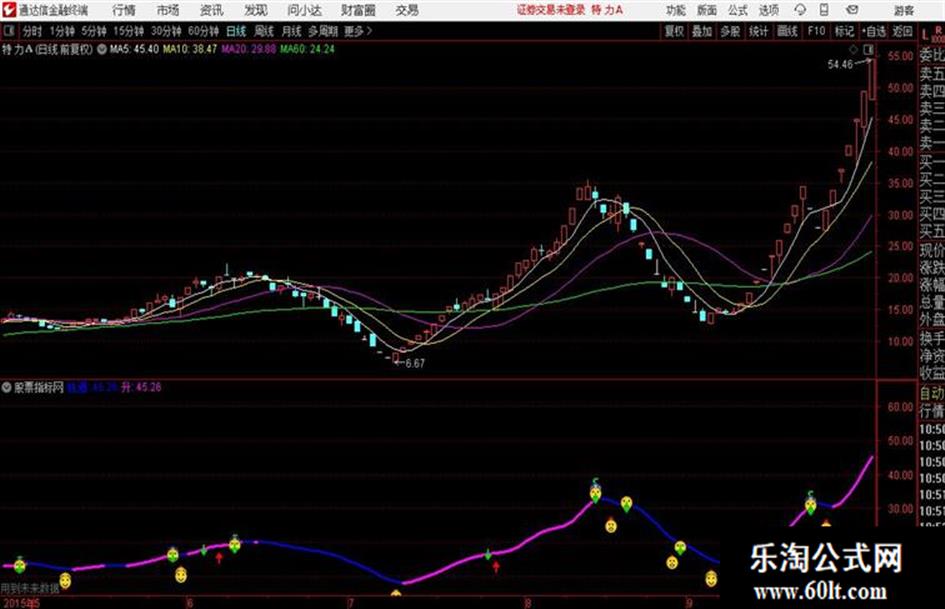The width and height of the screenshot is (945, 609).
Task: Click the 通达信 red logo icon
Action: point(9,10)
